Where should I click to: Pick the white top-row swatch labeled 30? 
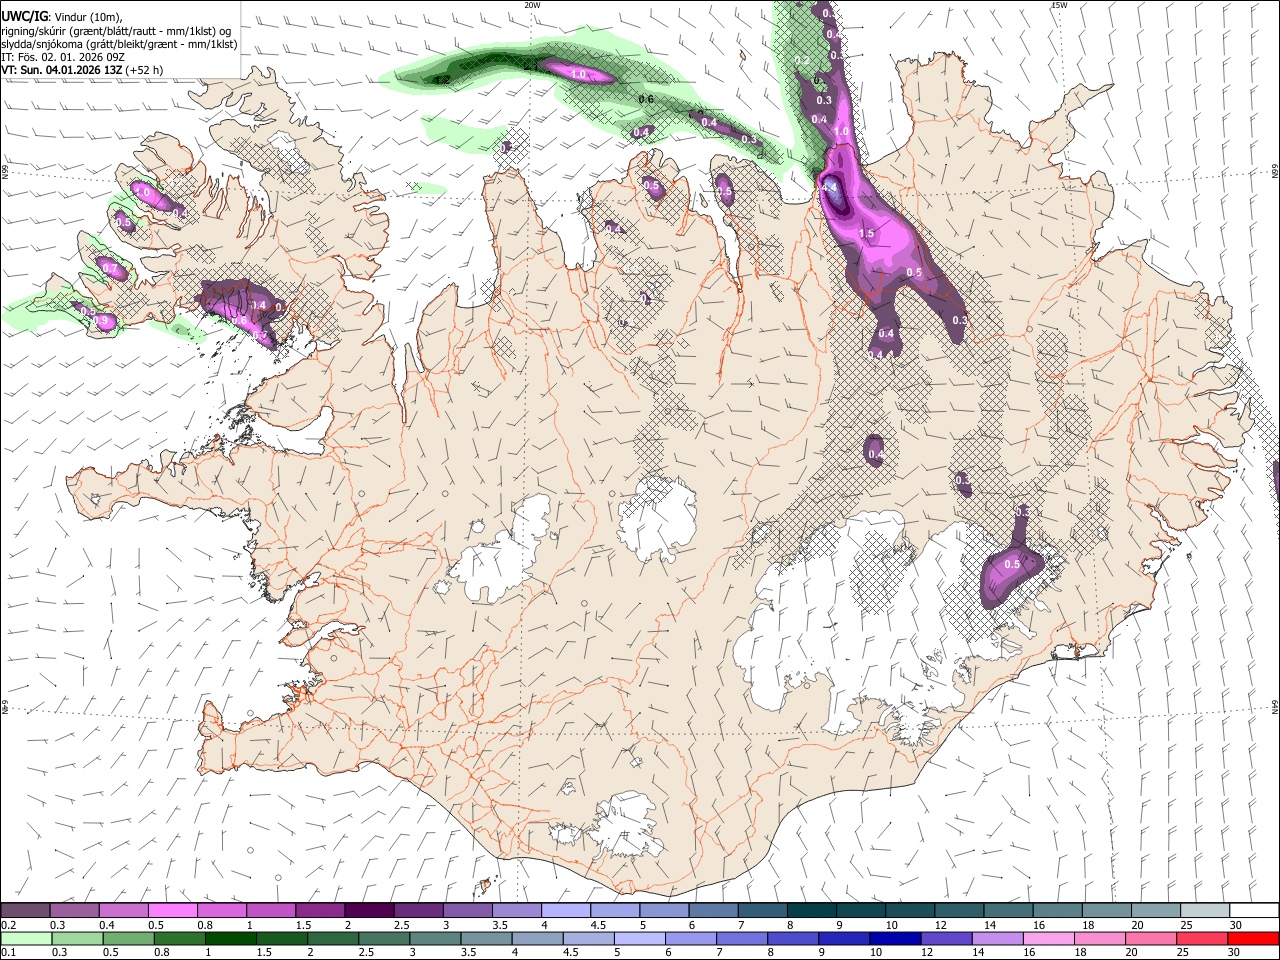pyautogui.click(x=1254, y=910)
